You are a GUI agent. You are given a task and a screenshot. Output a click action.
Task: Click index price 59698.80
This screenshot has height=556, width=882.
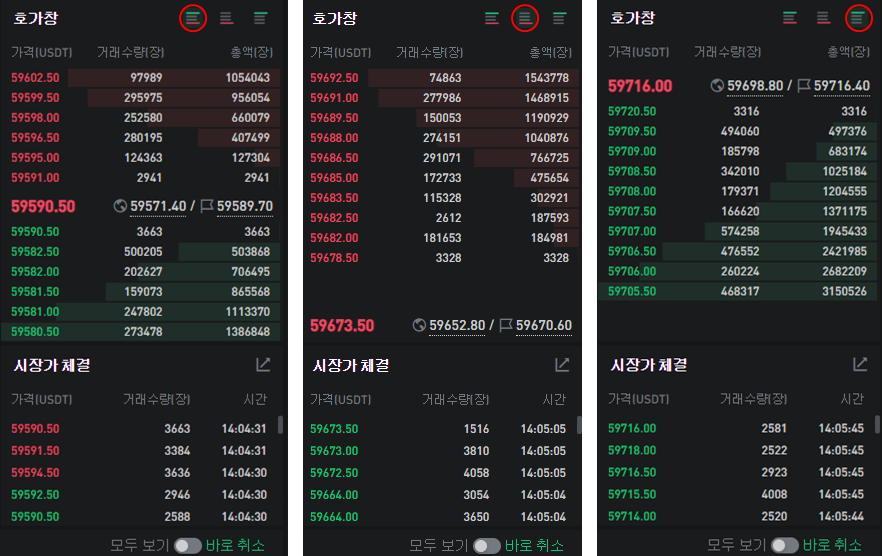(755, 86)
